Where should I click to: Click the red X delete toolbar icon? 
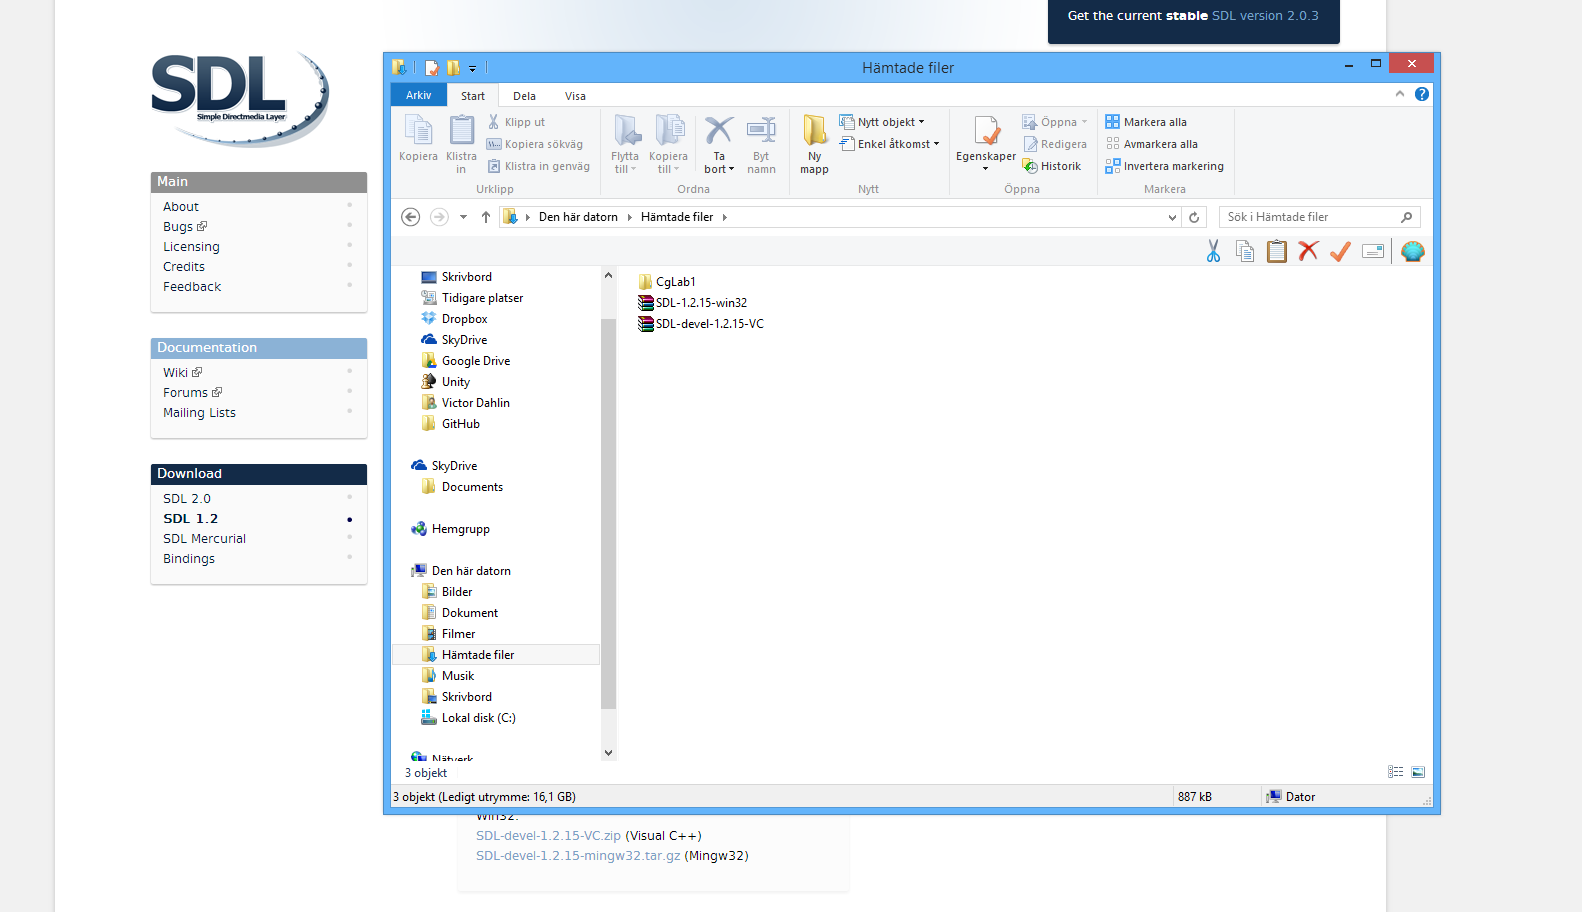point(1308,251)
